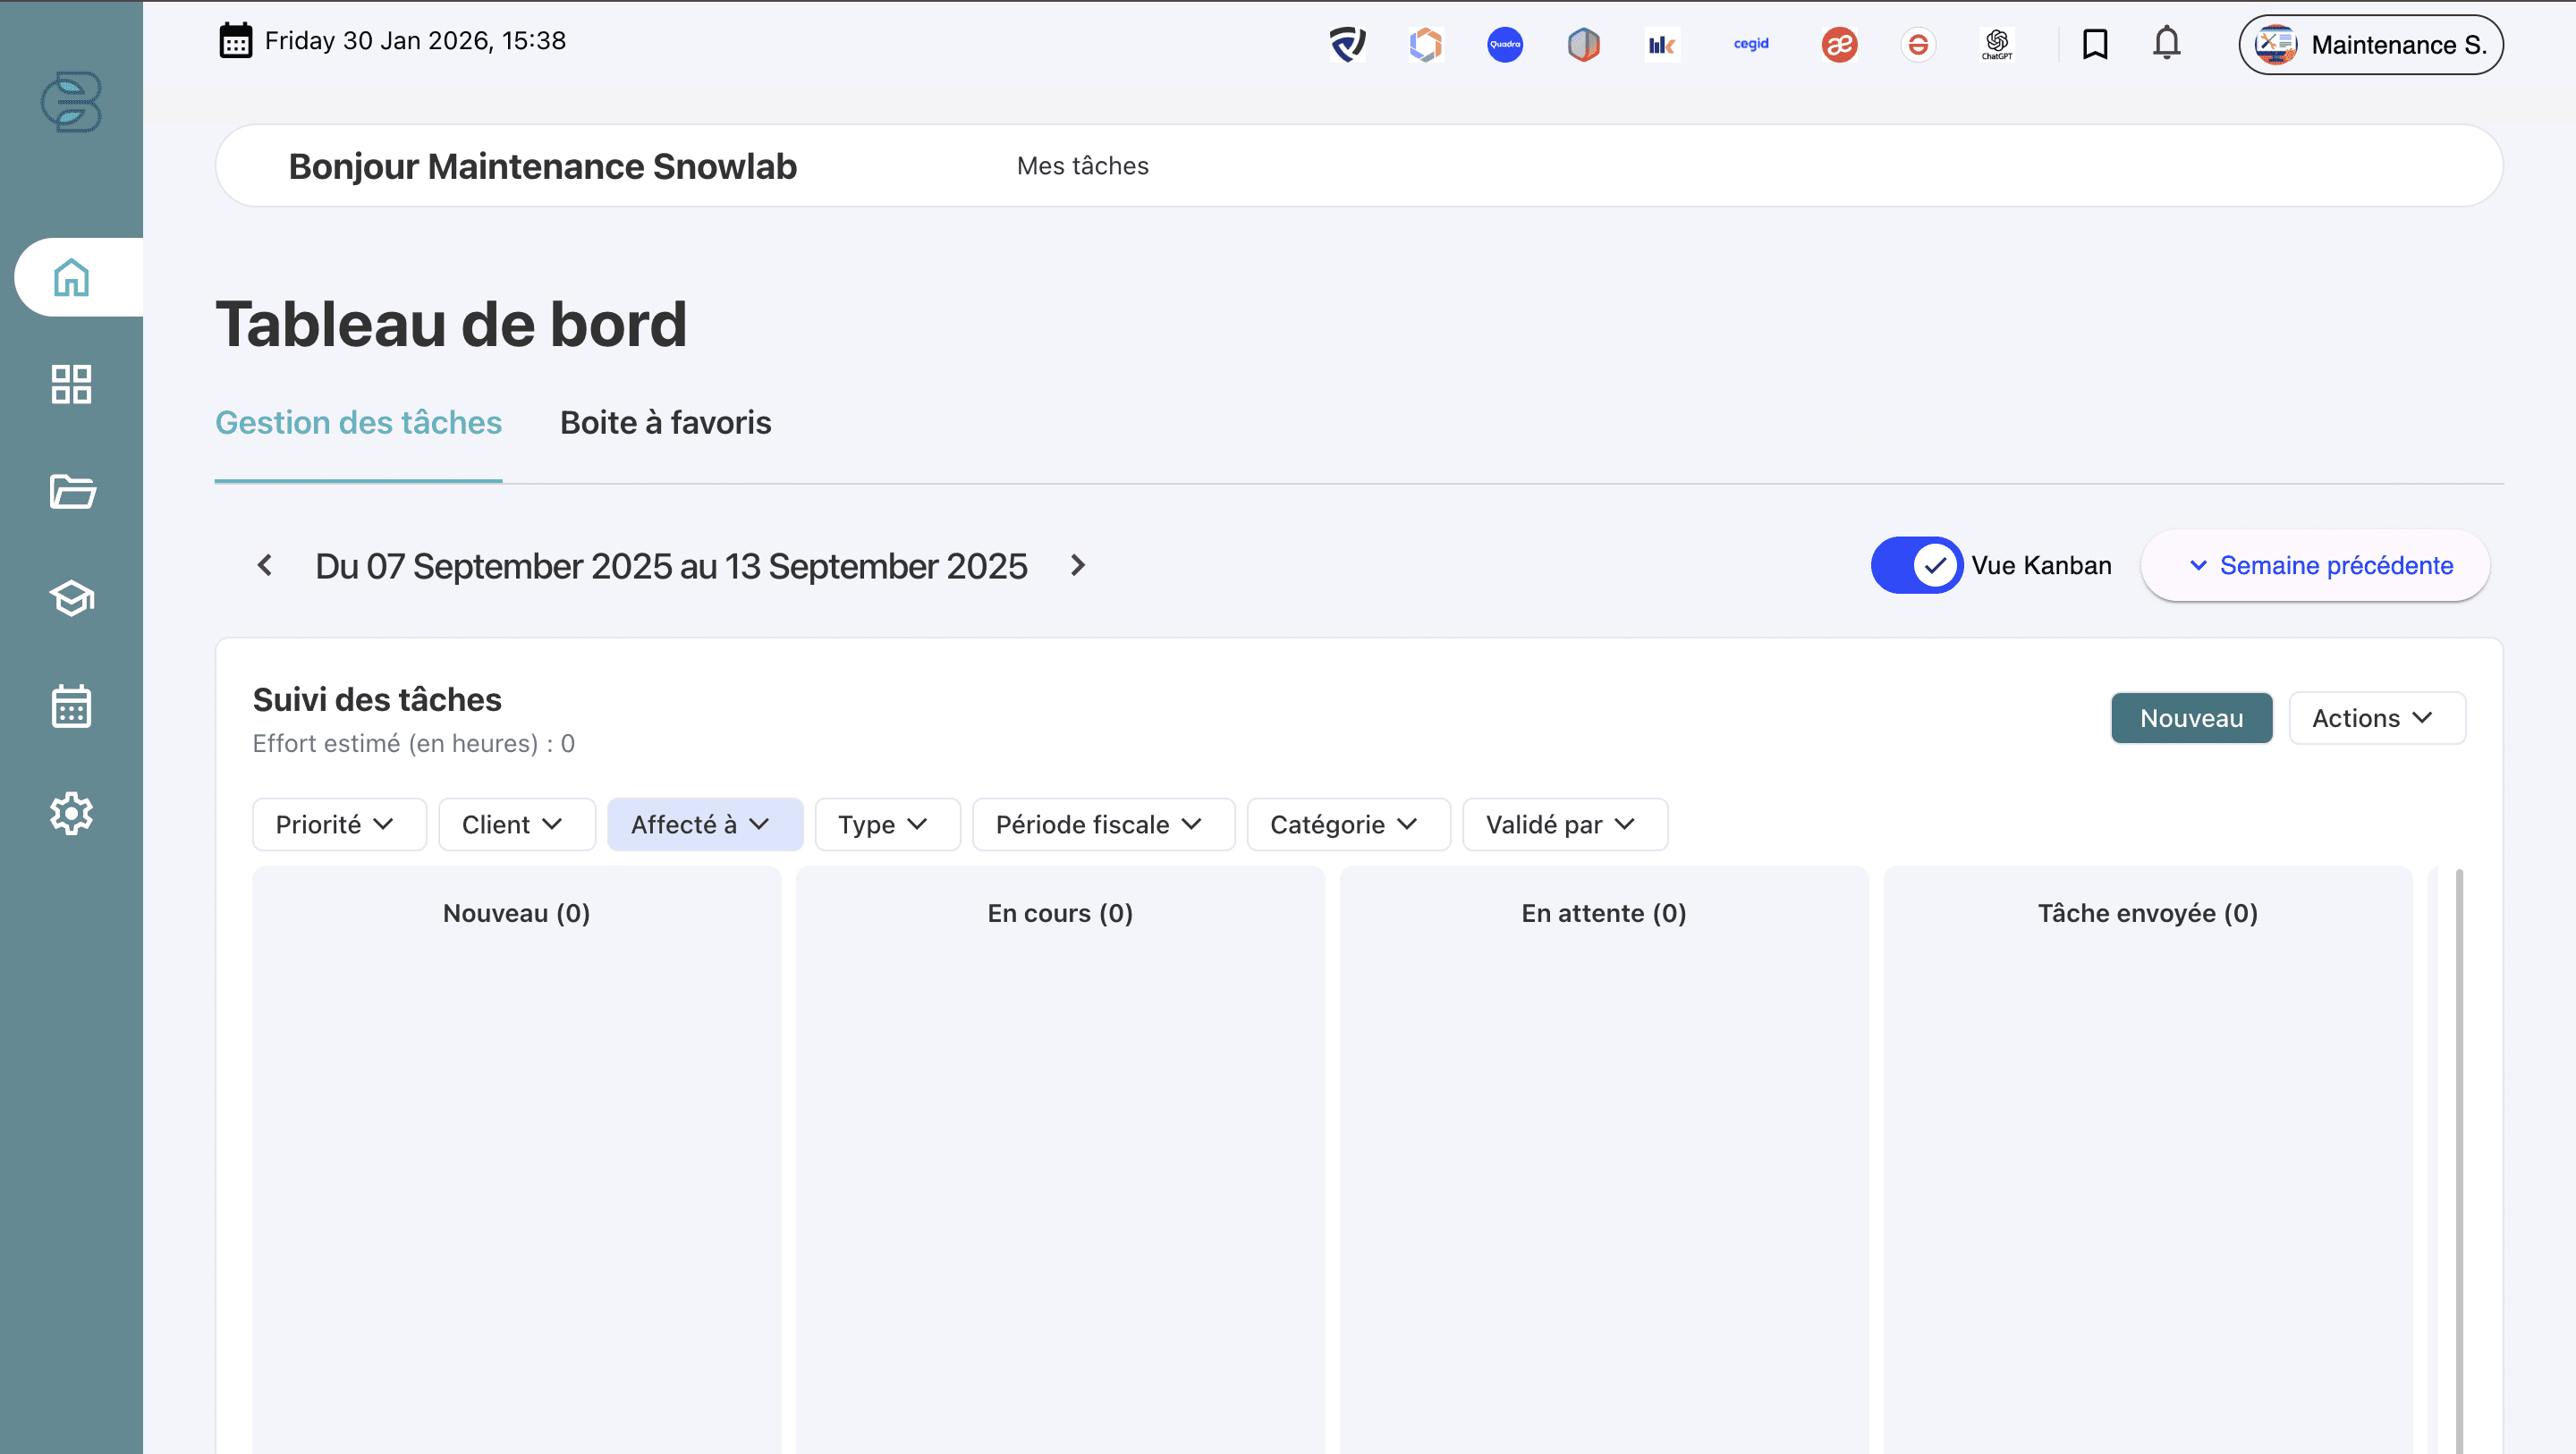Open the cegid shortcut icon
The height and width of the screenshot is (1454, 2576).
coord(1750,44)
